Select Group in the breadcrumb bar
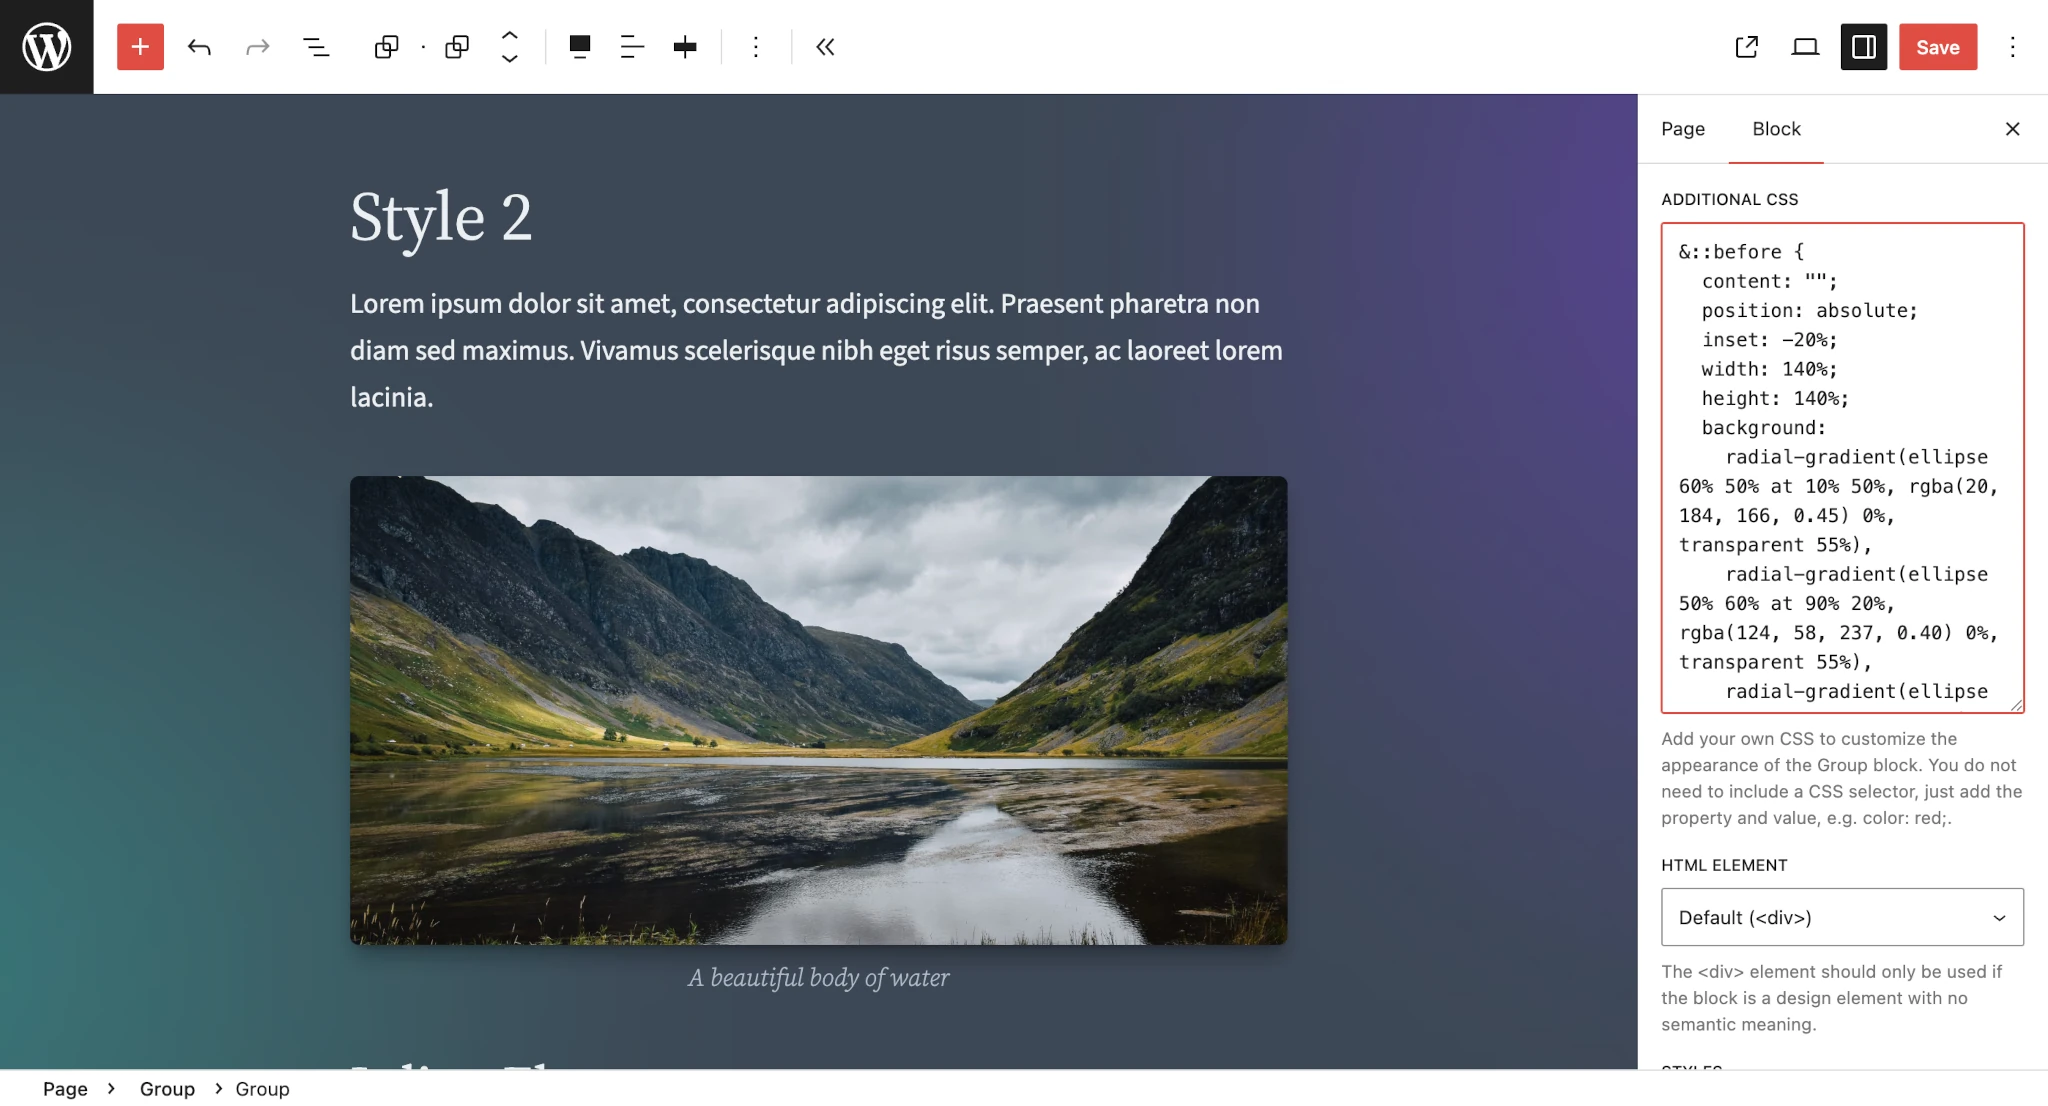This screenshot has width=2048, height=1106. pos(167,1089)
